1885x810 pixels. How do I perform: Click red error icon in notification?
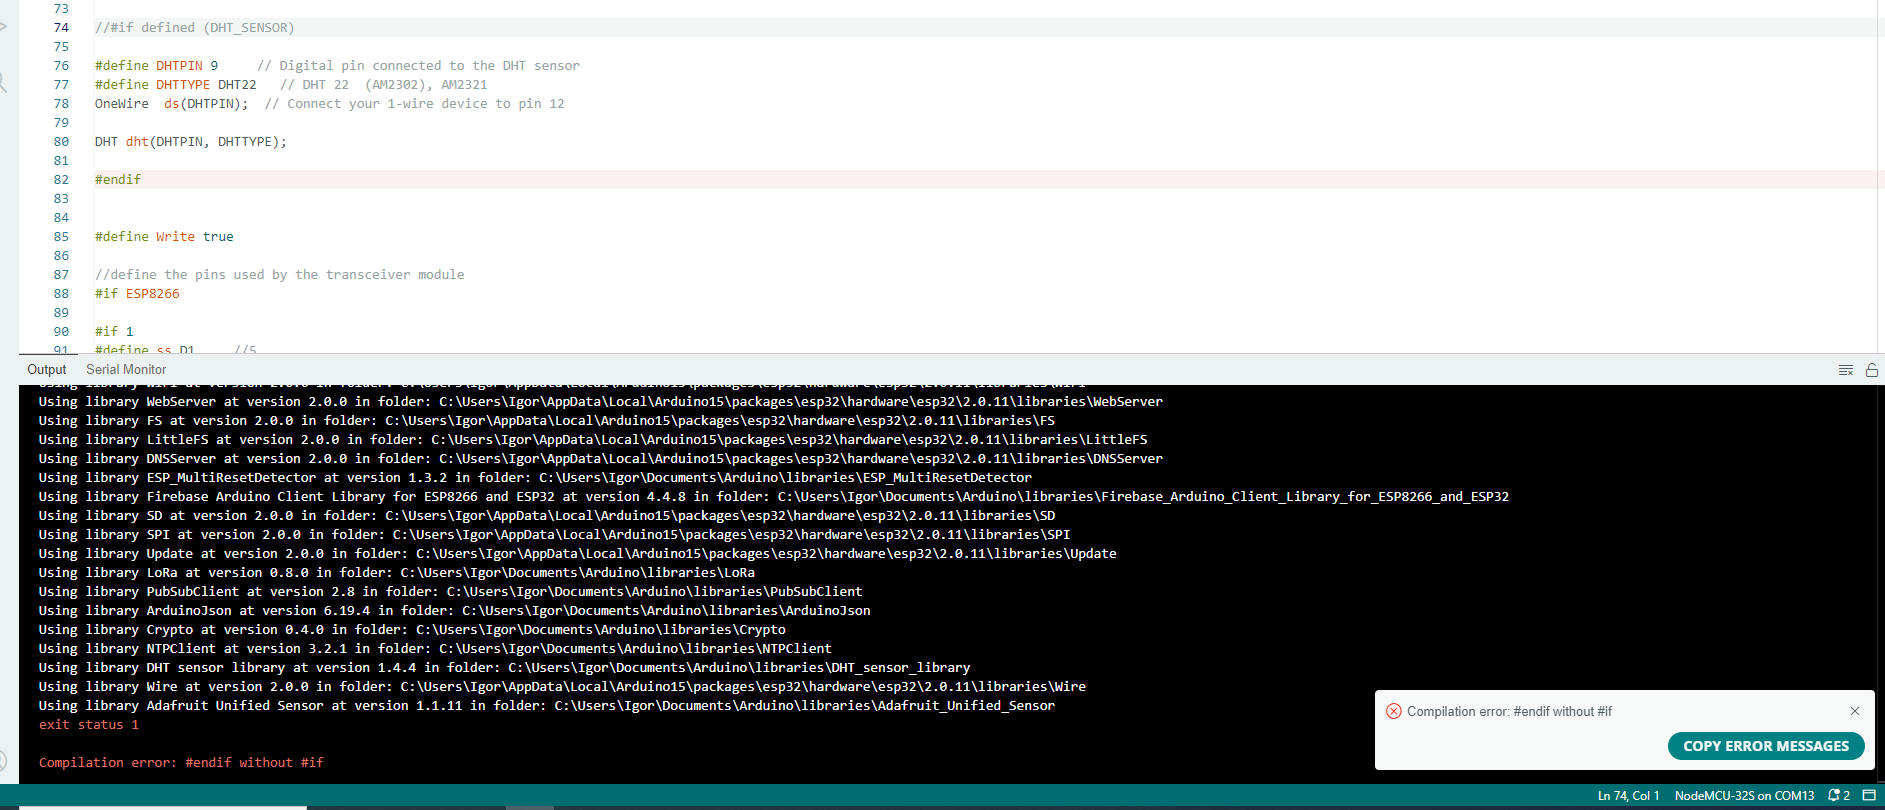pyautogui.click(x=1393, y=711)
